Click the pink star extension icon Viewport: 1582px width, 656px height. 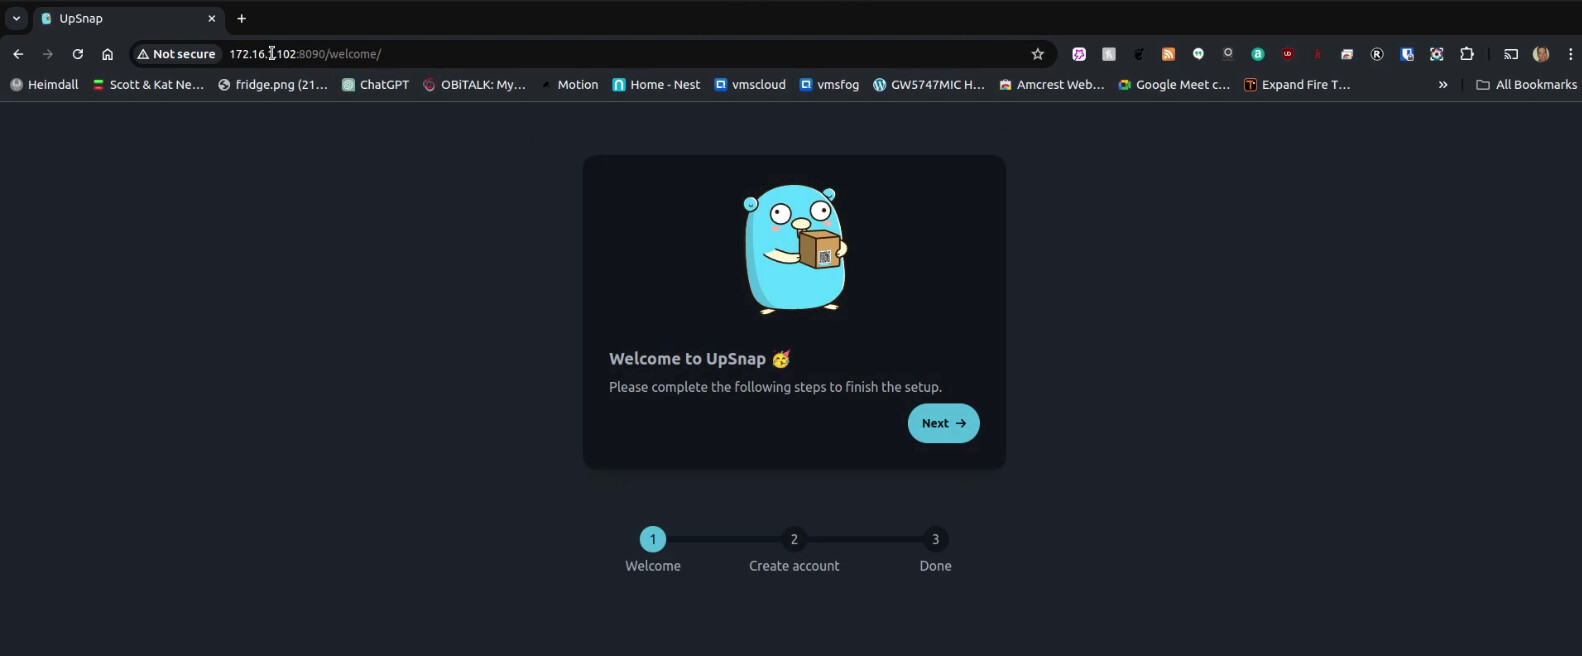pos(1079,54)
